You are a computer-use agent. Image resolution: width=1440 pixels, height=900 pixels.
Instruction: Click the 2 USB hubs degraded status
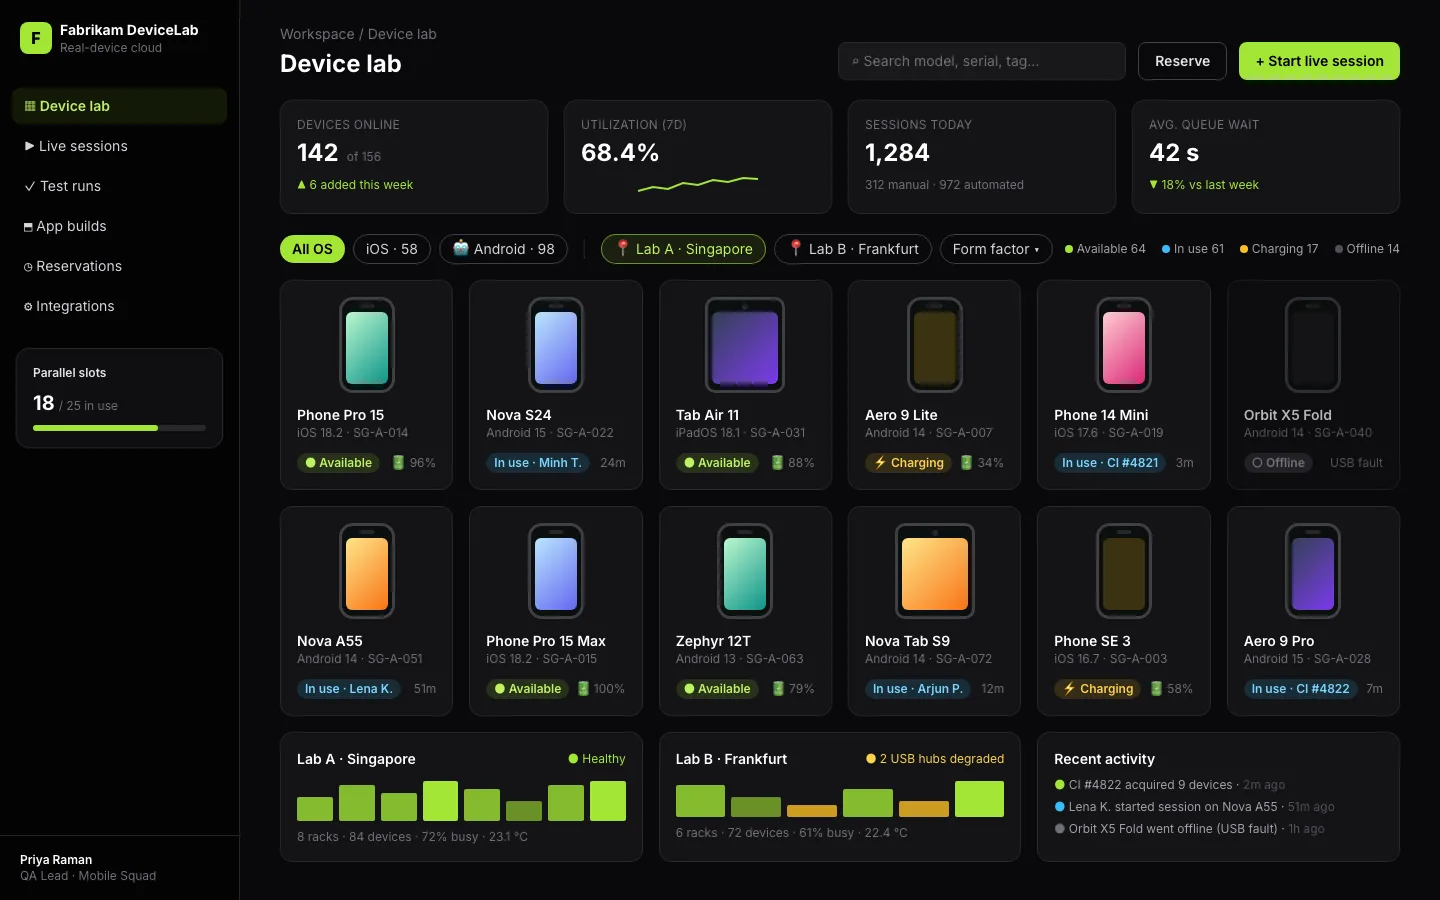pos(935,759)
